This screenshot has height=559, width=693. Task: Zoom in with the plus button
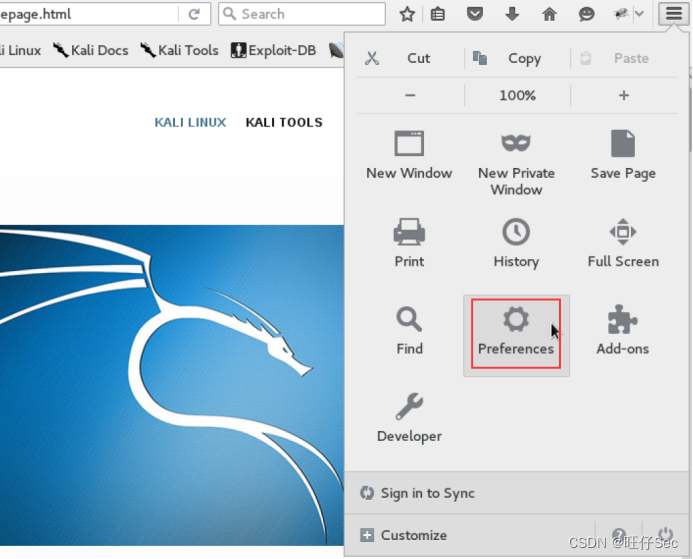[x=624, y=95]
